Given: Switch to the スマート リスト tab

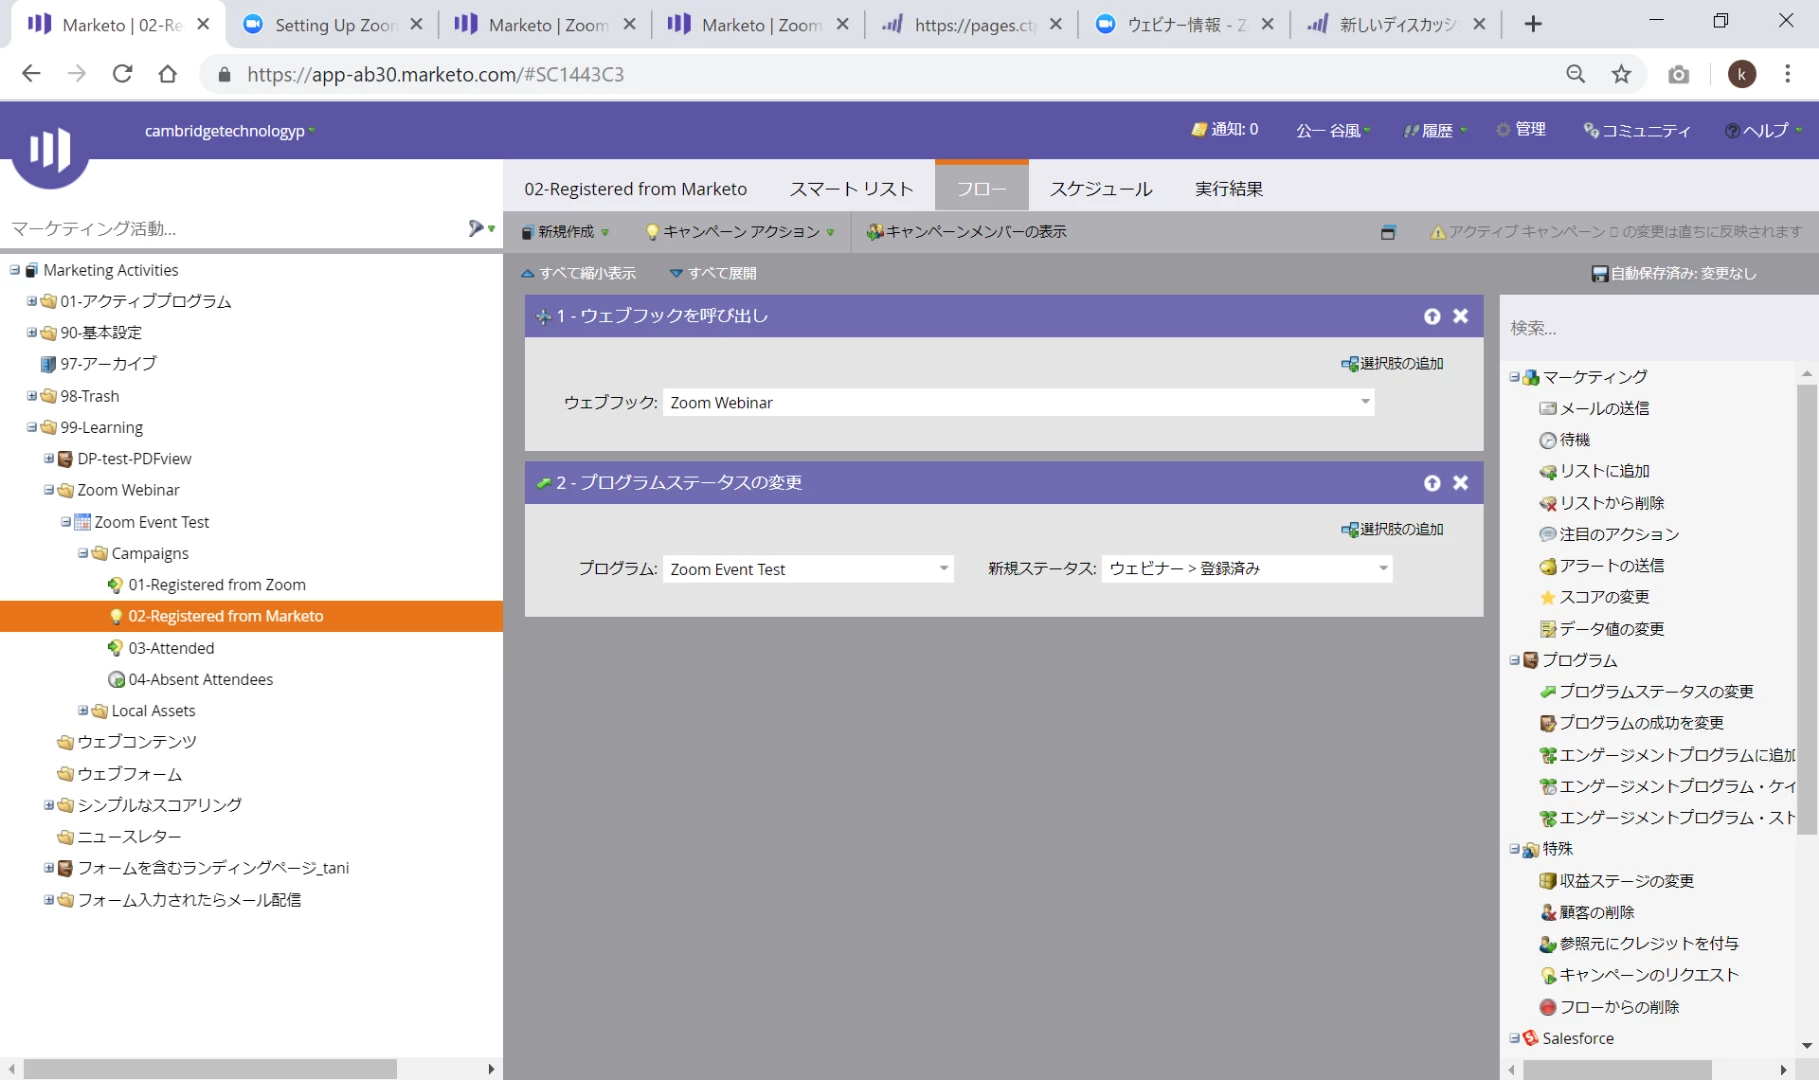Looking at the screenshot, I should pyautogui.click(x=851, y=189).
